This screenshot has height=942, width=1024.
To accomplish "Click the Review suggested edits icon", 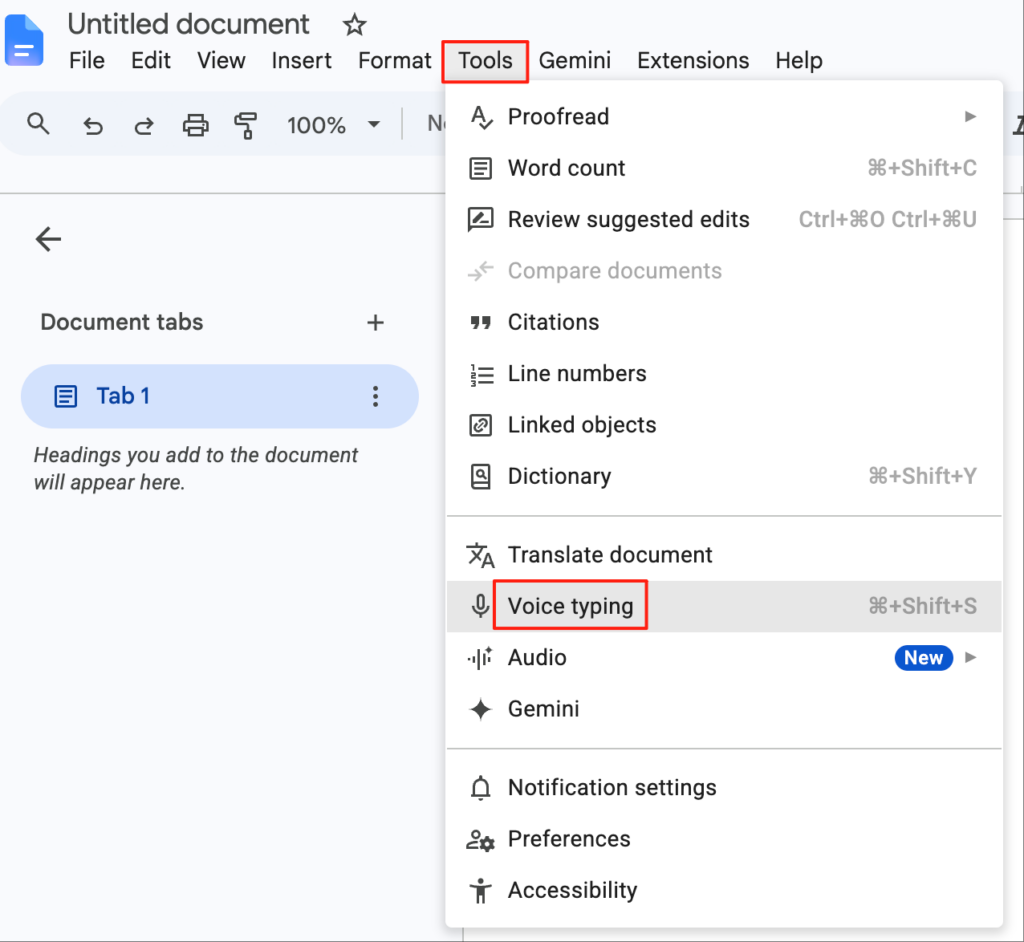I will [x=481, y=219].
